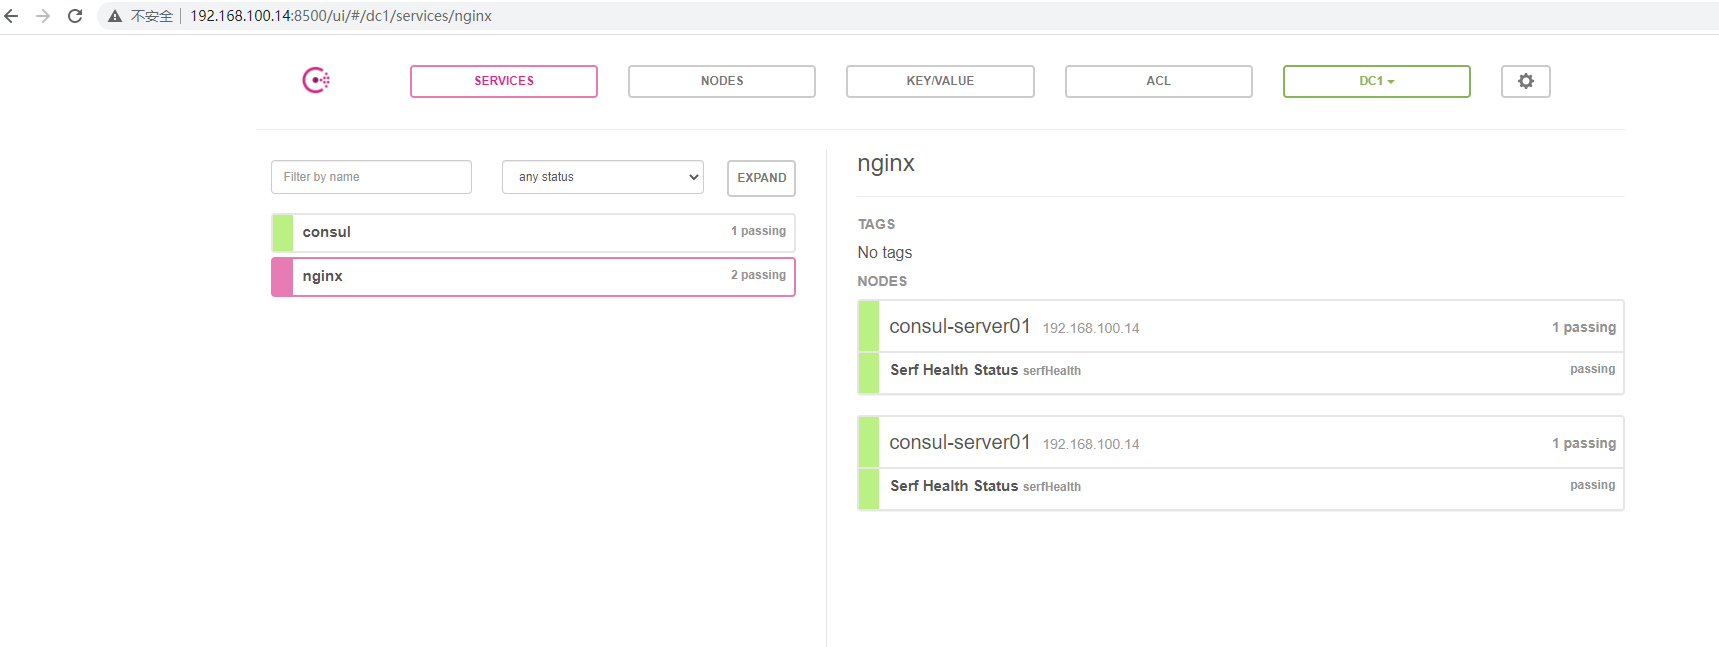Click the browser forward arrow
The image size is (1719, 647).
pos(43,16)
